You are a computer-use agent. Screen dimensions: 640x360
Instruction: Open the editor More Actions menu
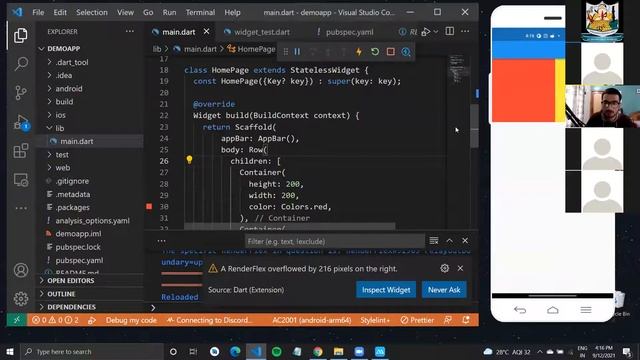(465, 31)
